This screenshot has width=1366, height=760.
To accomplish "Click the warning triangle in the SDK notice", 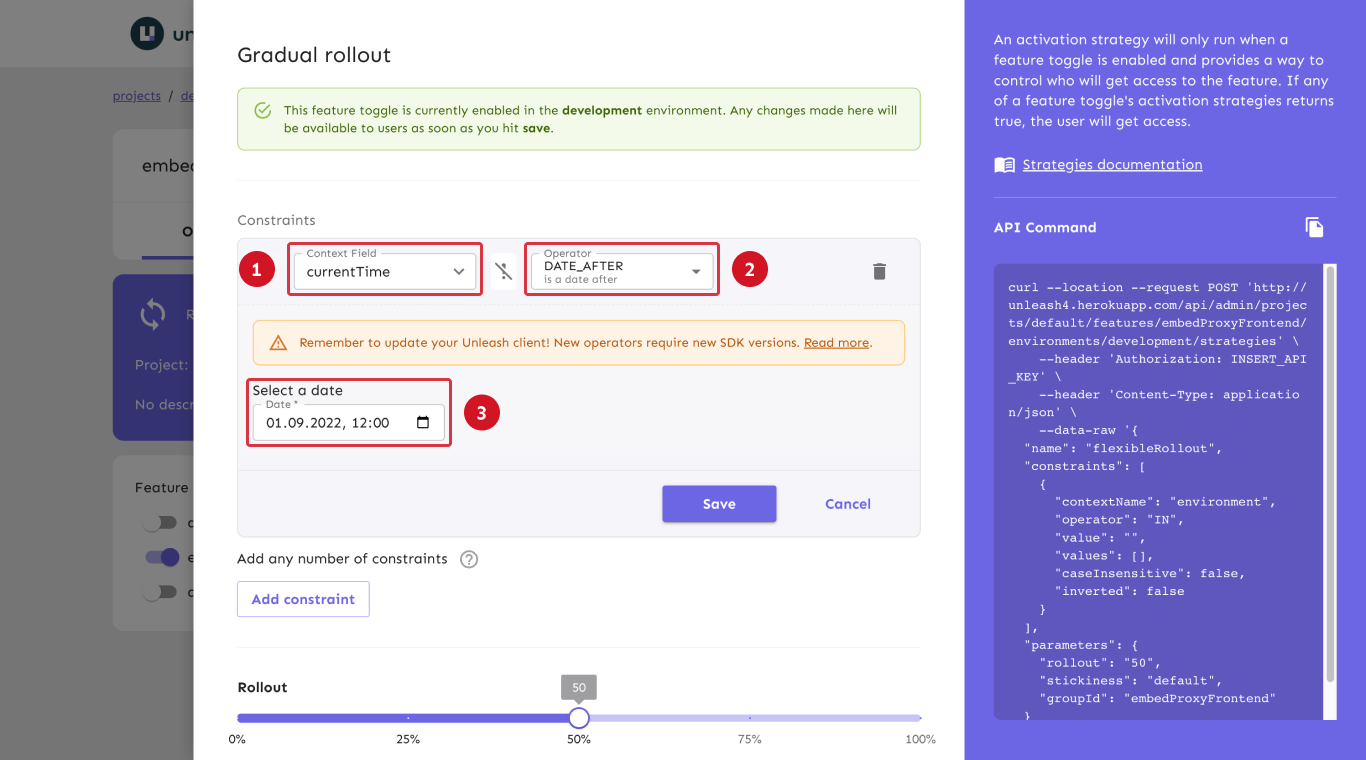I will [x=277, y=342].
